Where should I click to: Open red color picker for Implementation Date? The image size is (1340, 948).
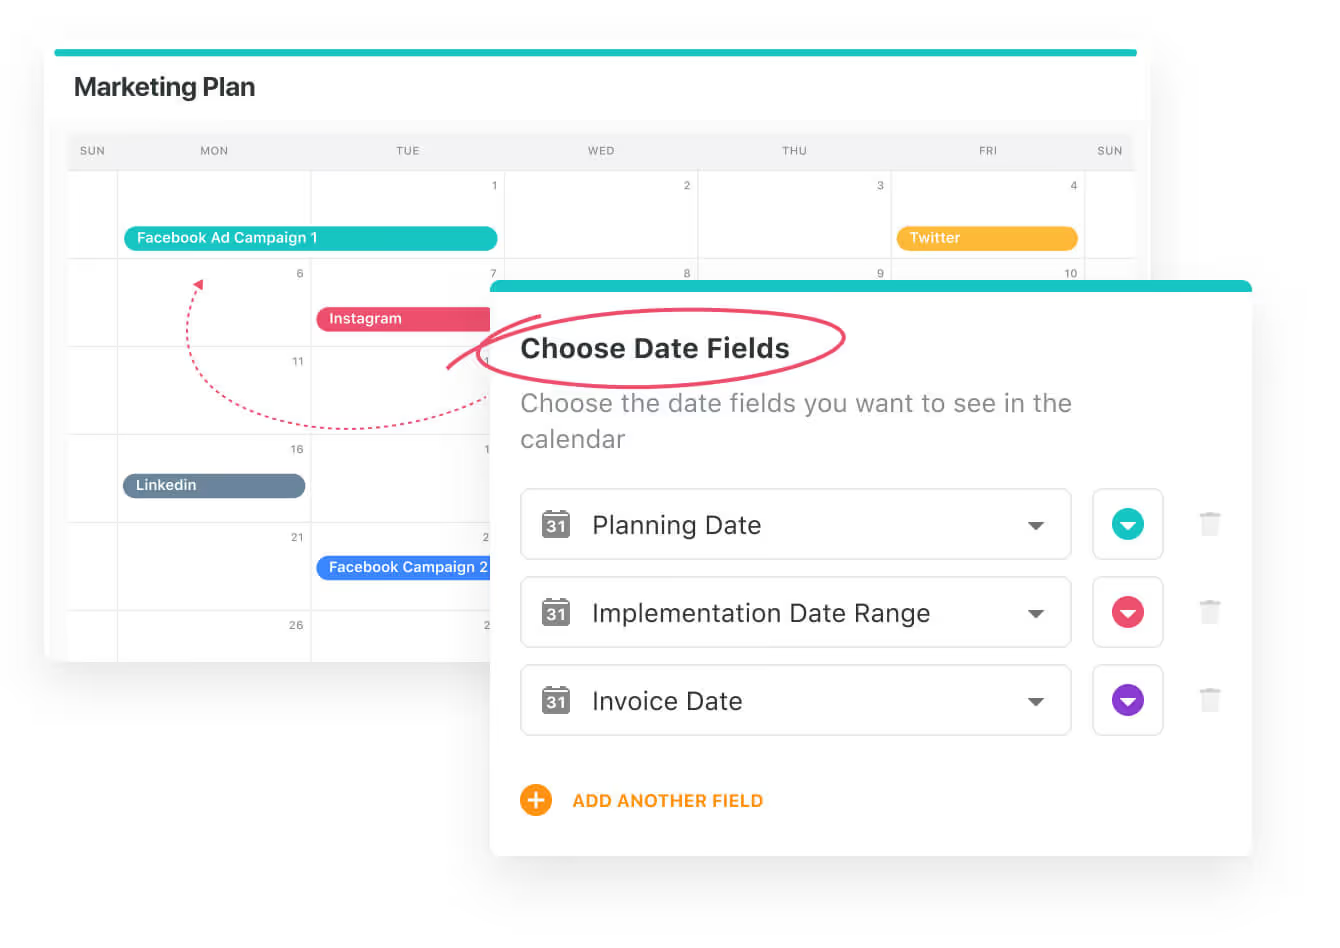[1127, 612]
